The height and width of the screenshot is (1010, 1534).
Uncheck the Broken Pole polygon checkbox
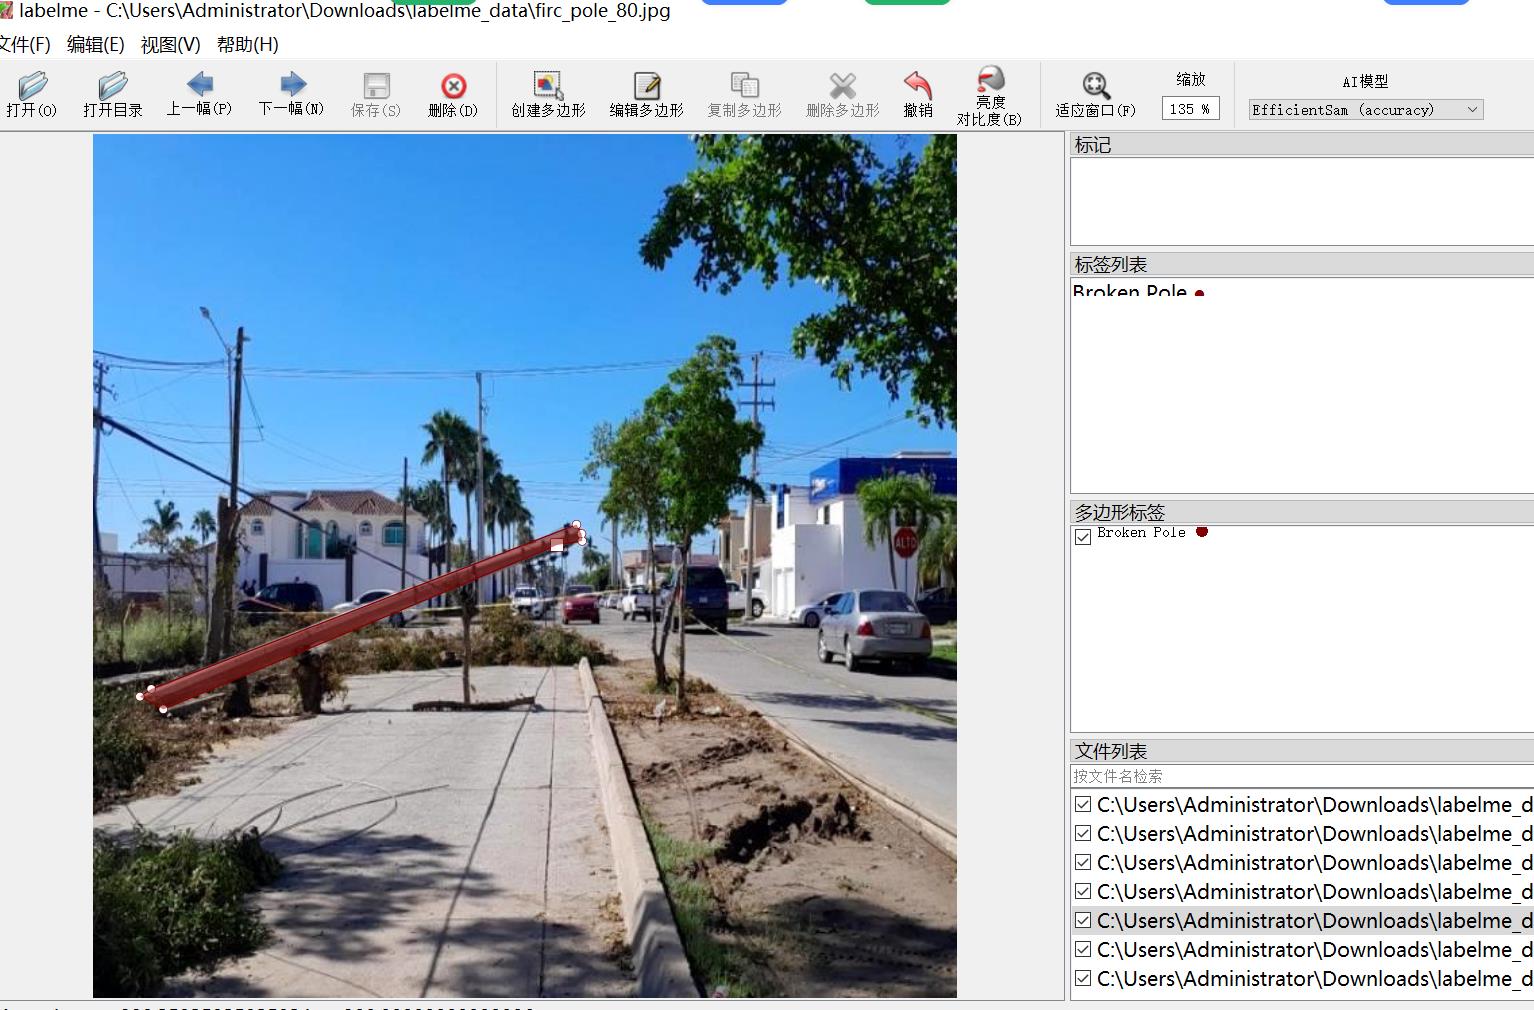pos(1083,537)
